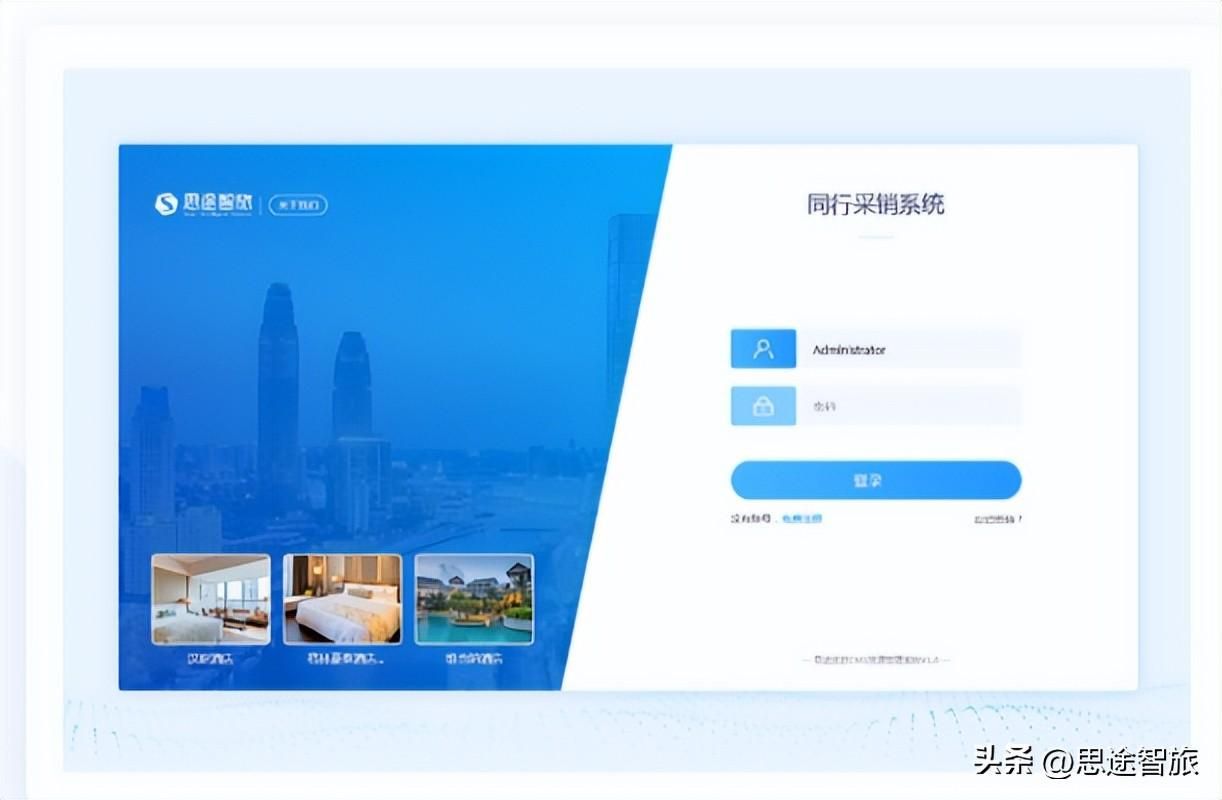1222x800 pixels.
Task: Click the 同行采销系统 title heading
Action: coord(876,205)
